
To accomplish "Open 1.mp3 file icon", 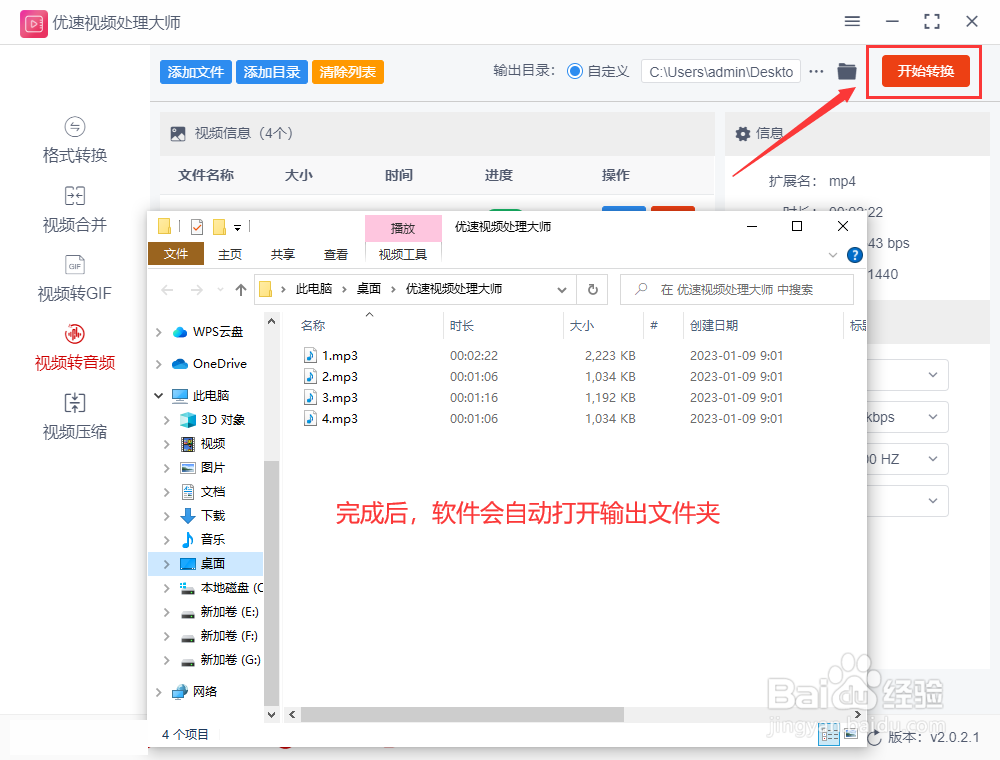I will (310, 355).
